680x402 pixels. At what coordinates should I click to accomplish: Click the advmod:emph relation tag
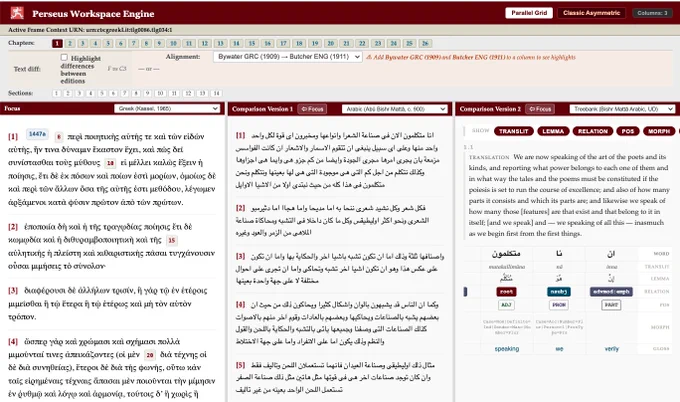tap(611, 292)
